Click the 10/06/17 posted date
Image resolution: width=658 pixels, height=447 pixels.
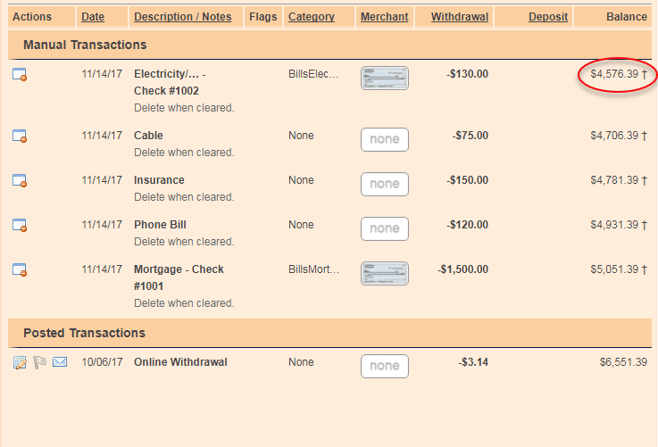click(x=102, y=362)
